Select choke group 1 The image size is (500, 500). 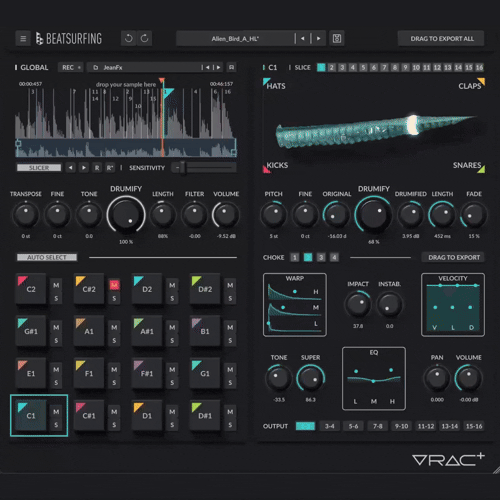point(294,257)
